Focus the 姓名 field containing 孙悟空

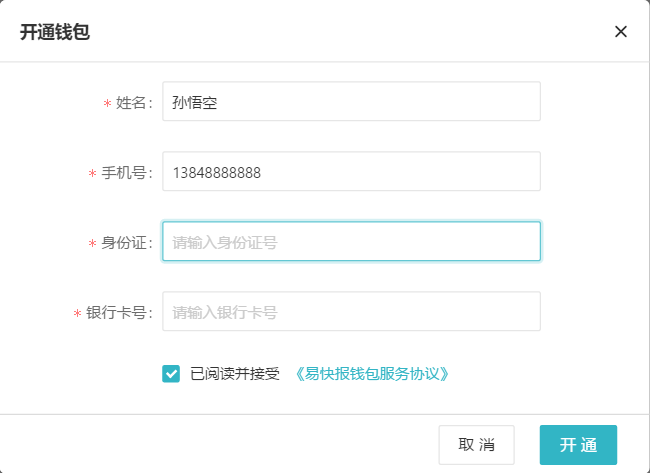pyautogui.click(x=352, y=102)
